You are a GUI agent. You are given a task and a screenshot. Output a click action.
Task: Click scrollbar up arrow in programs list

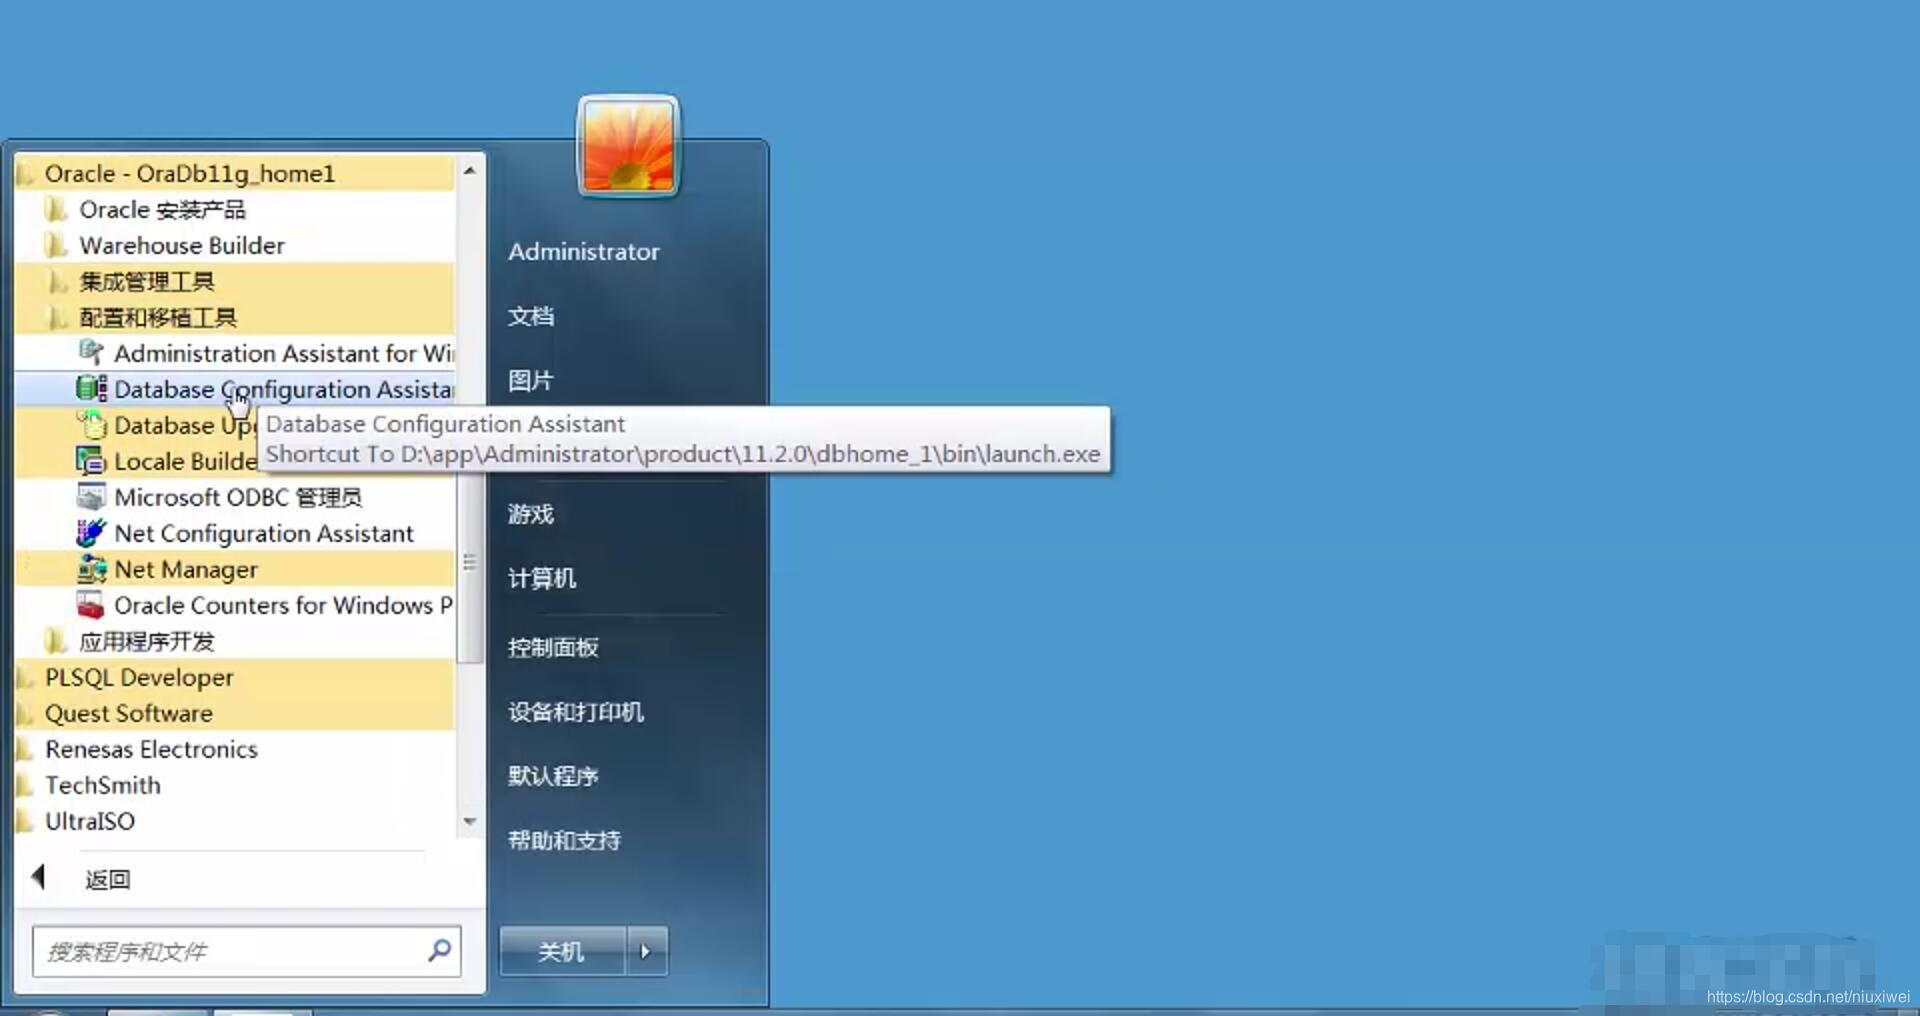[470, 171]
